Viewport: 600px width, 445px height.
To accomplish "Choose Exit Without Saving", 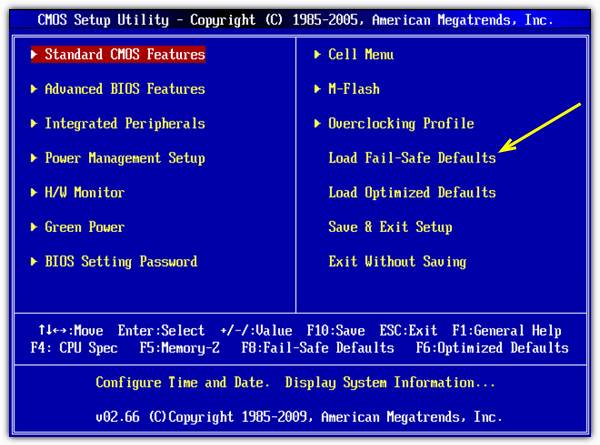I will (397, 262).
